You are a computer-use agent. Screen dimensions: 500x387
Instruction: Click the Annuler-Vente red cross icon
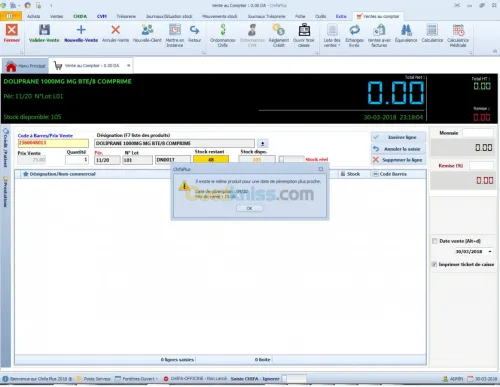click(x=115, y=30)
